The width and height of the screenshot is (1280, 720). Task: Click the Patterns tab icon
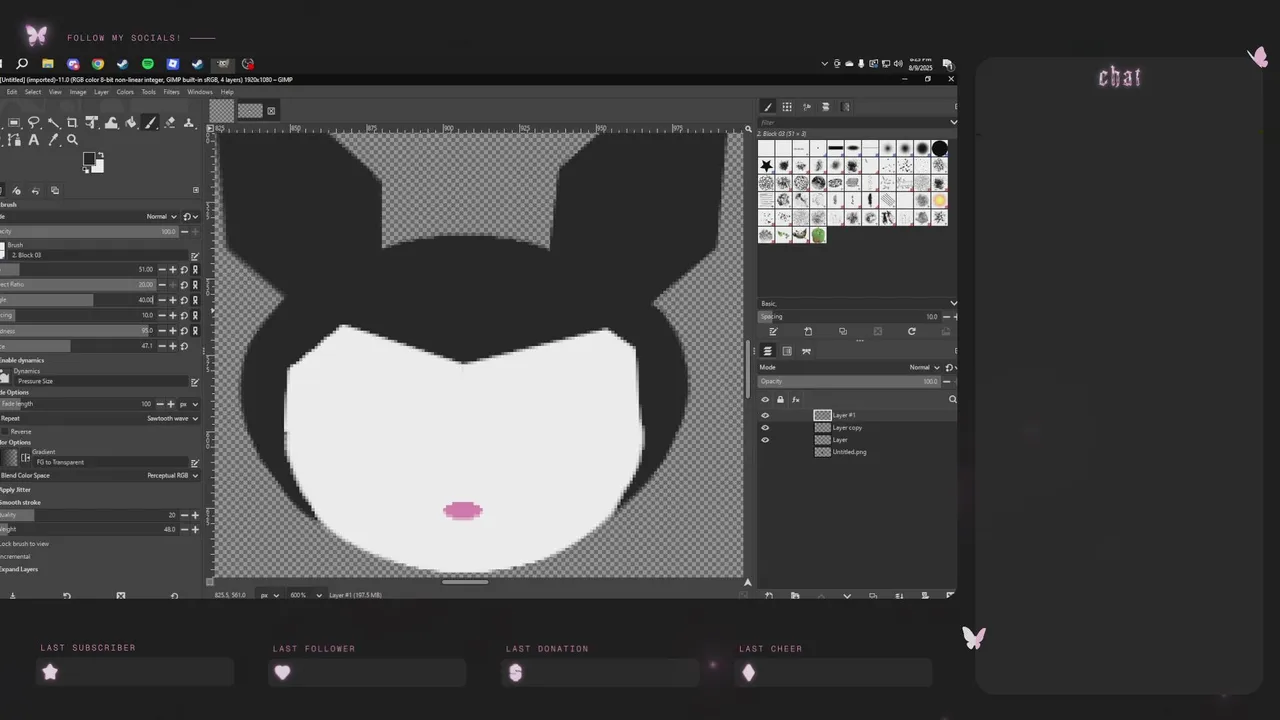tap(787, 107)
